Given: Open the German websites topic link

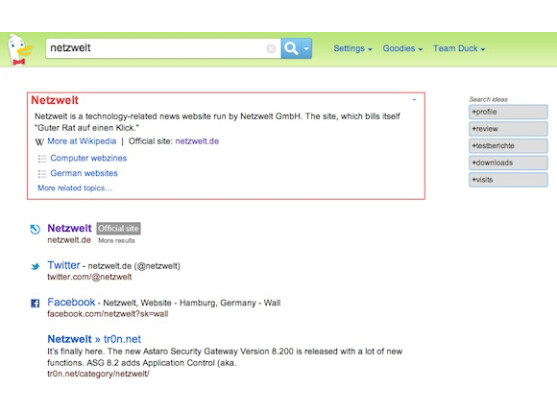Looking at the screenshot, I should coord(84,173).
